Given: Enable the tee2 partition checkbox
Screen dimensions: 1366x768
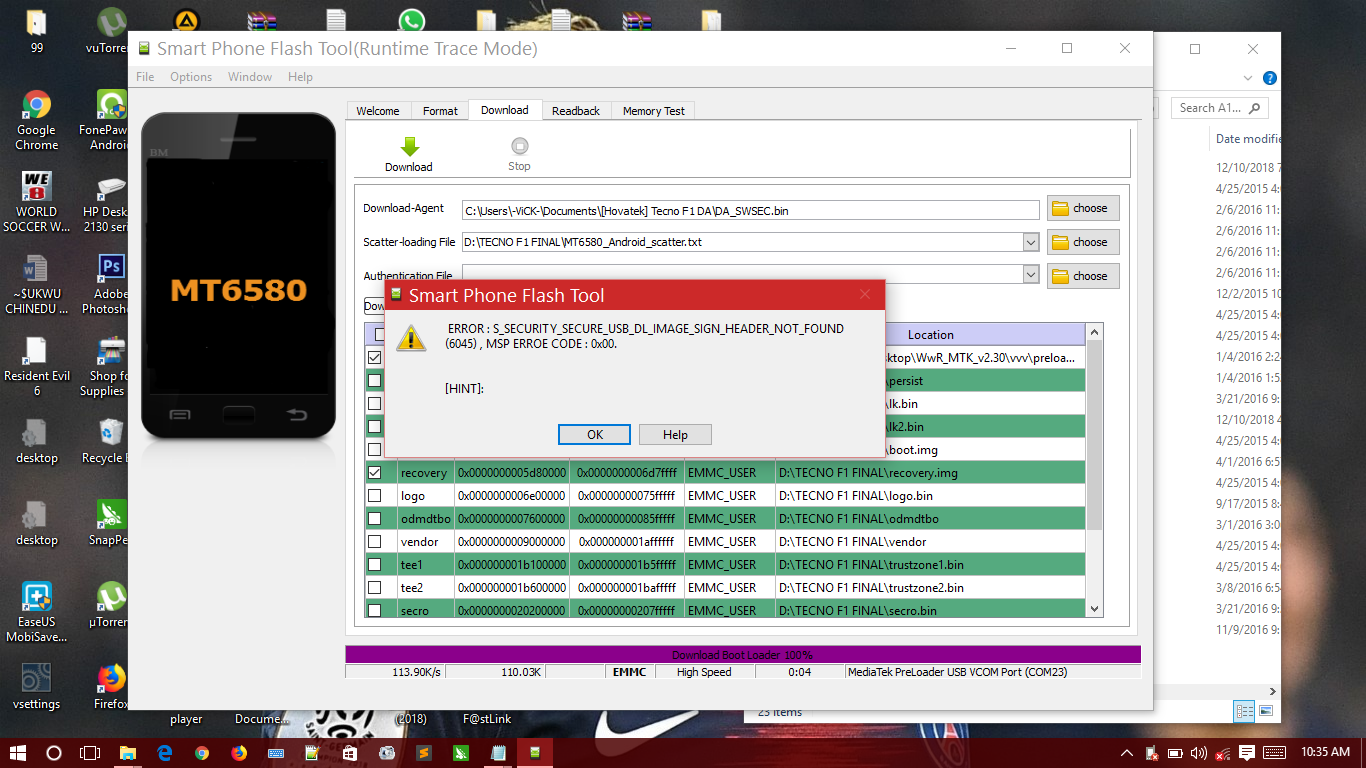Looking at the screenshot, I should [375, 587].
